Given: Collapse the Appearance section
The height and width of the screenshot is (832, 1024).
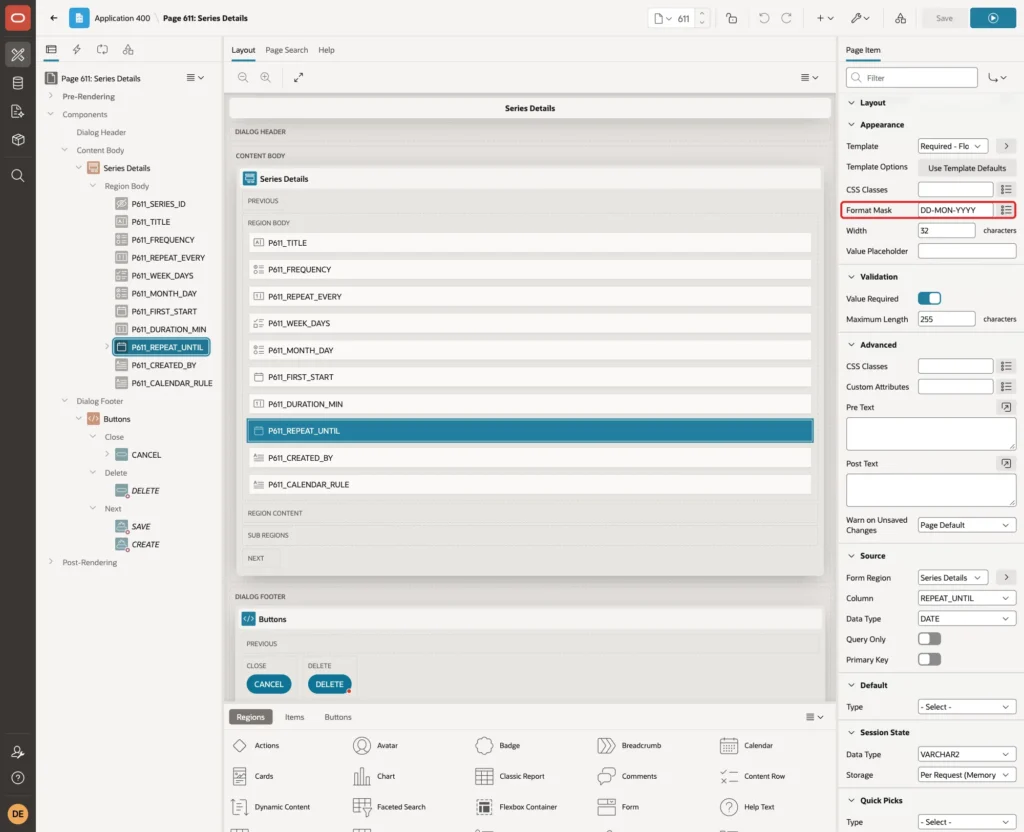Looking at the screenshot, I should (851, 125).
